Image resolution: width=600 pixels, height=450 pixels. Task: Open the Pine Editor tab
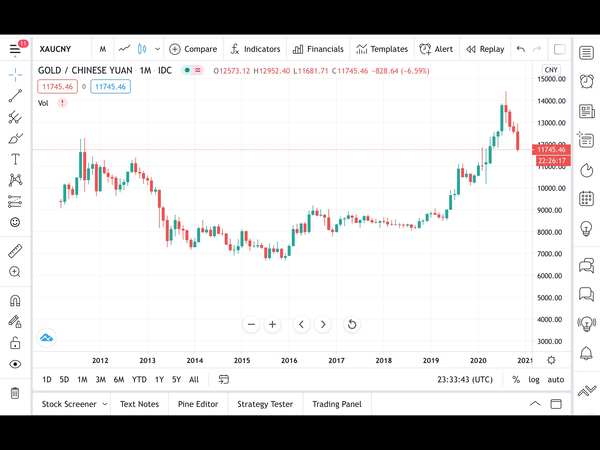click(198, 404)
